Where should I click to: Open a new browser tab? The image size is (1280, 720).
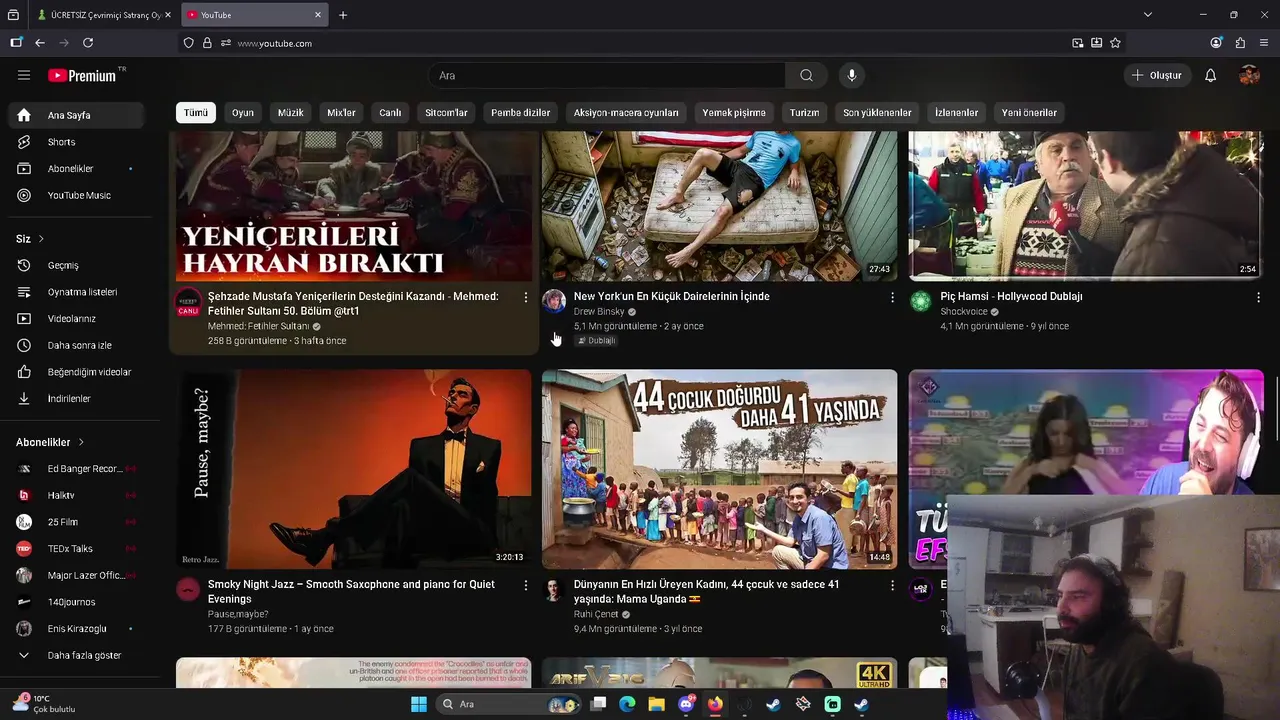[343, 15]
